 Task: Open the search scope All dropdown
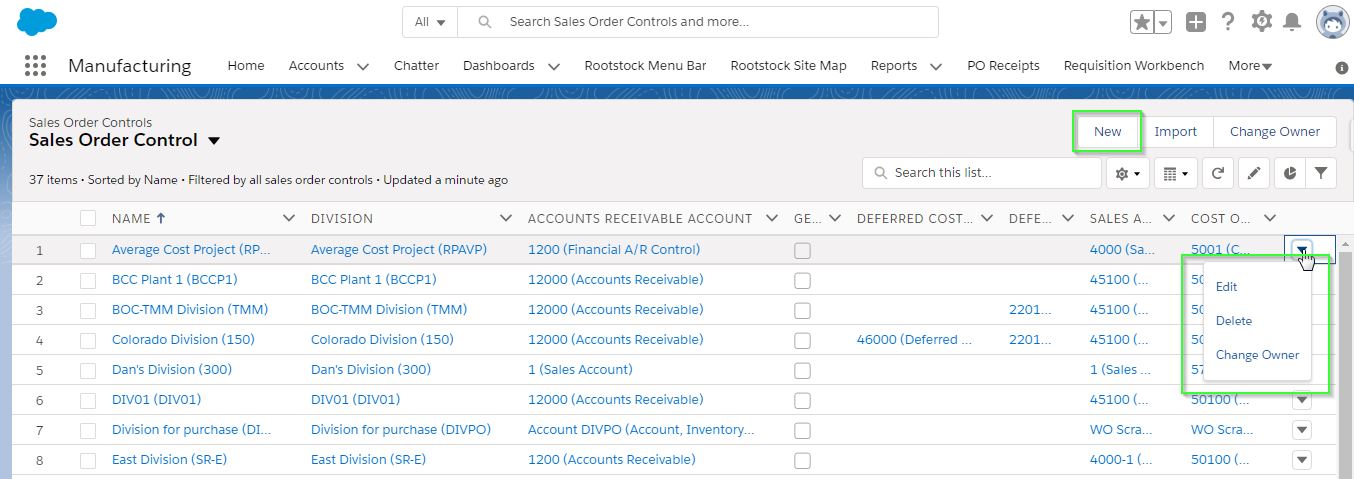tap(430, 22)
